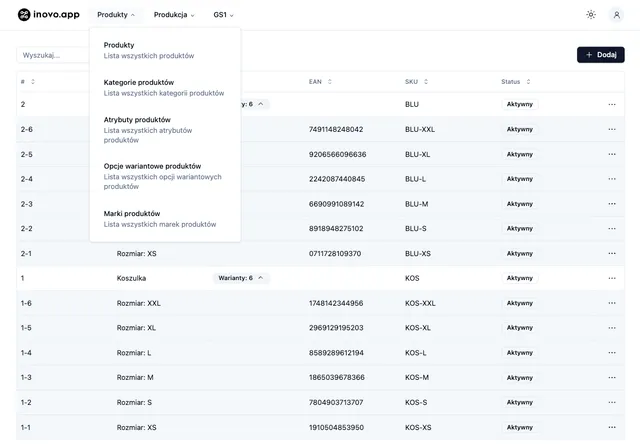The height and width of the screenshot is (445, 640).
Task: Select row number 1-3 cell
Action: (x=26, y=378)
